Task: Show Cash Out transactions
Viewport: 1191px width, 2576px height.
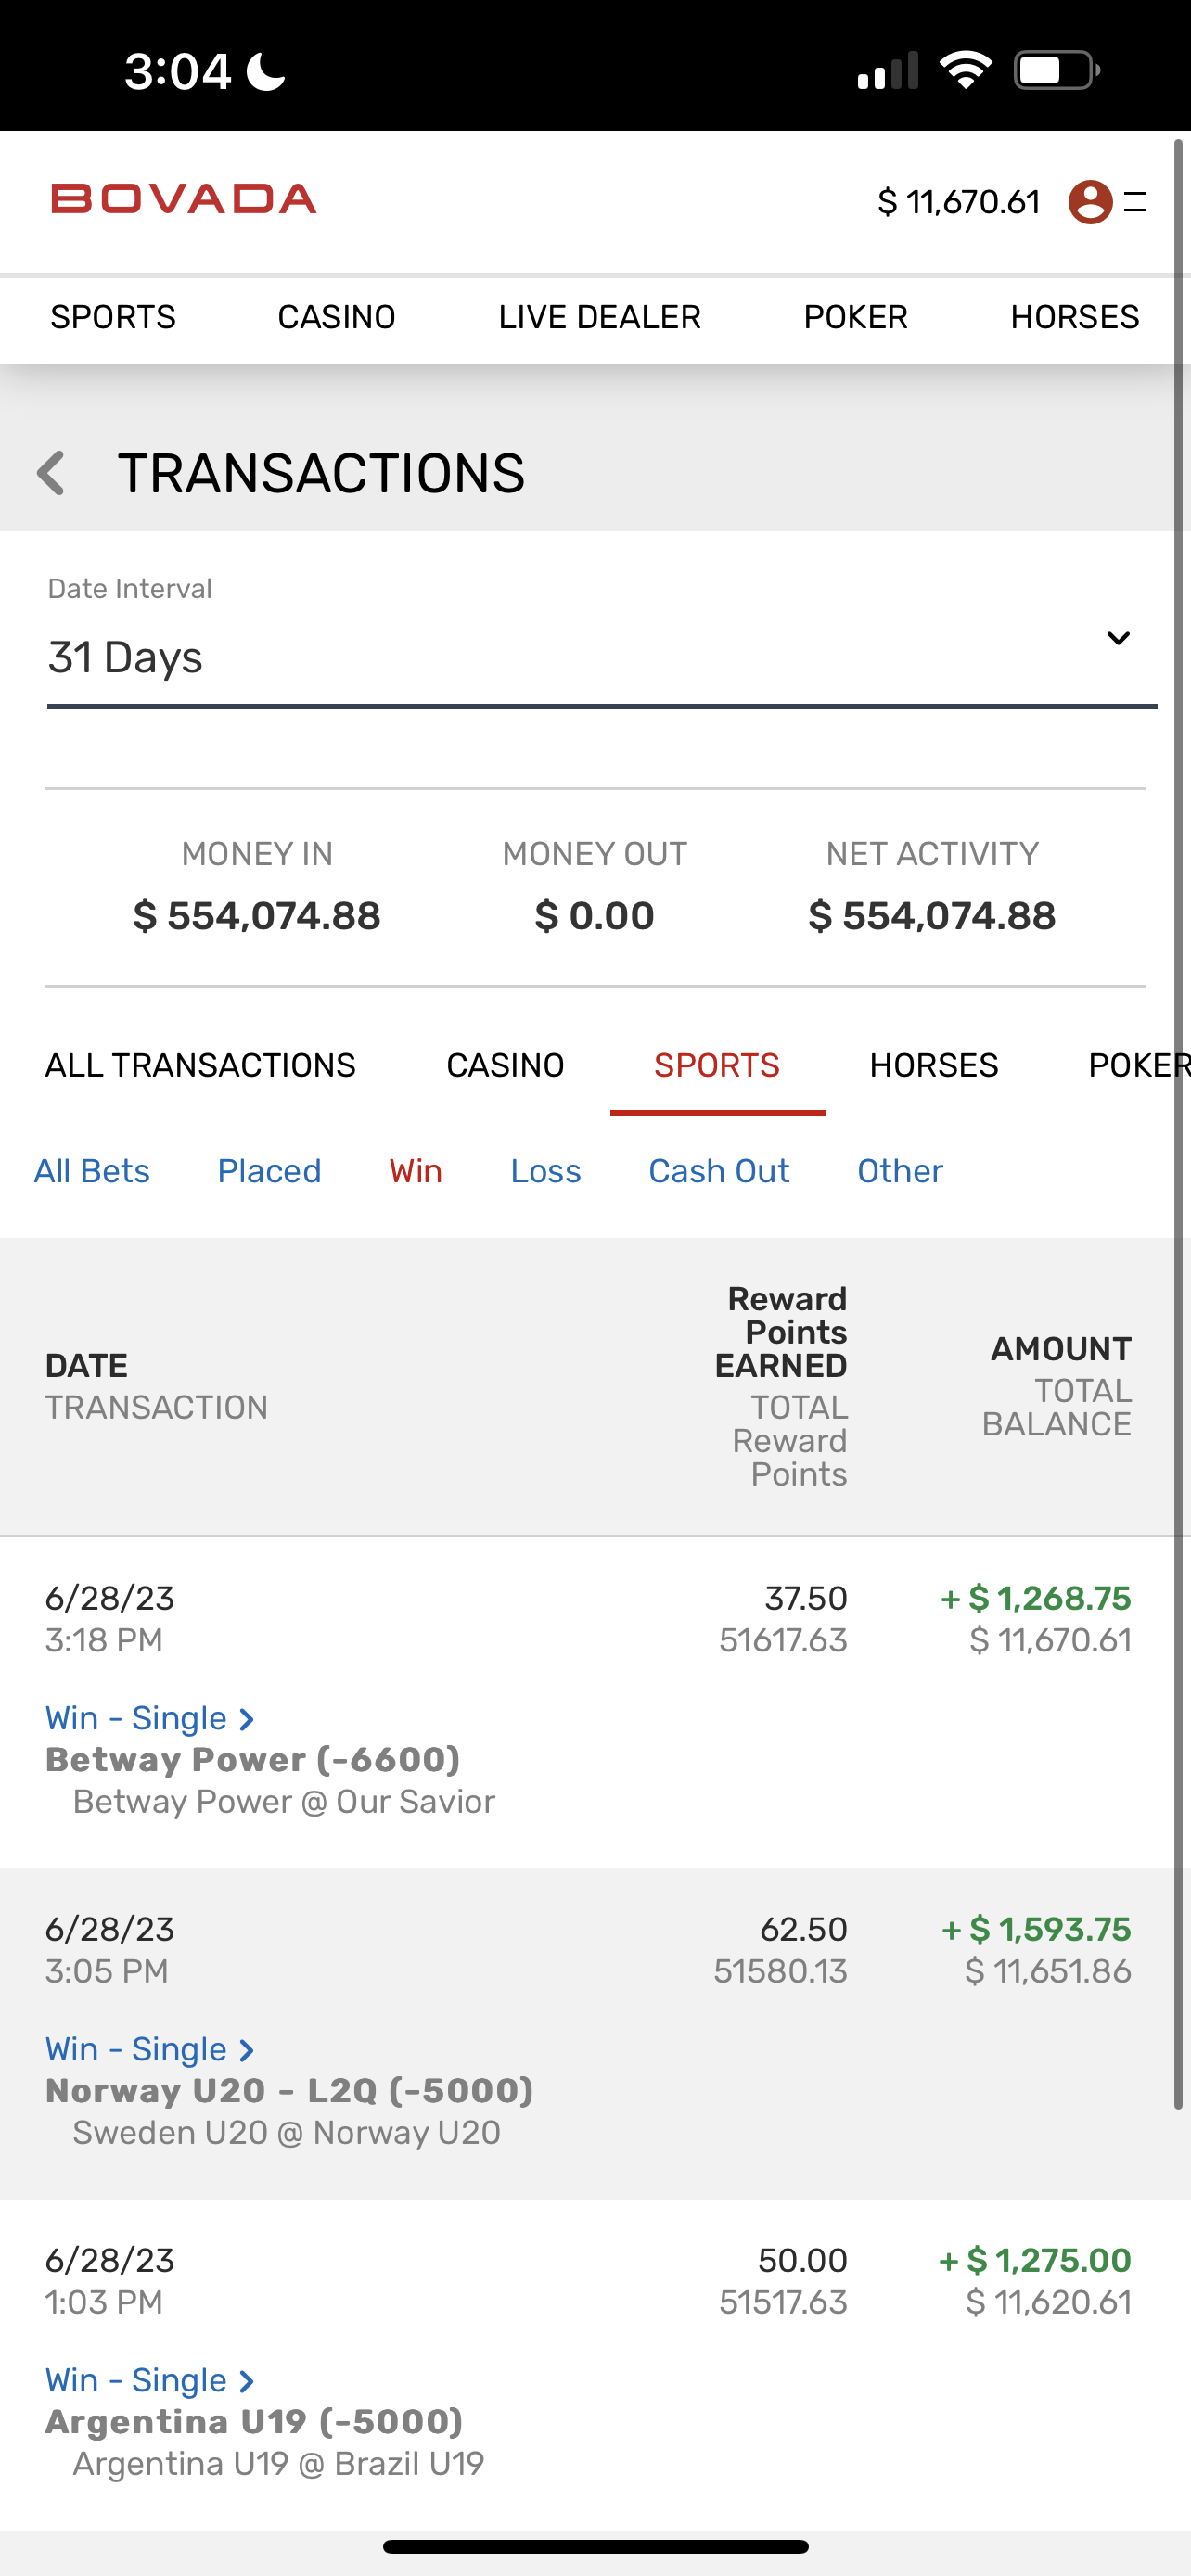Action: [x=719, y=1171]
